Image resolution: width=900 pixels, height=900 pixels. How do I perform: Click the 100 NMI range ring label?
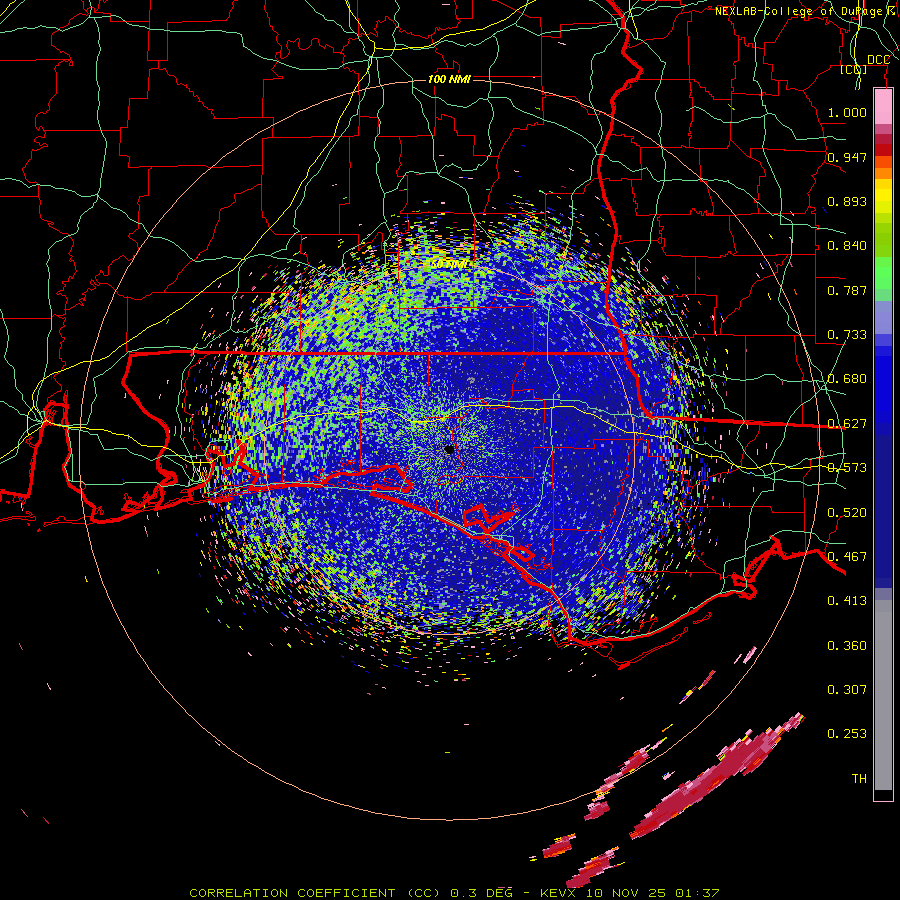point(449,79)
